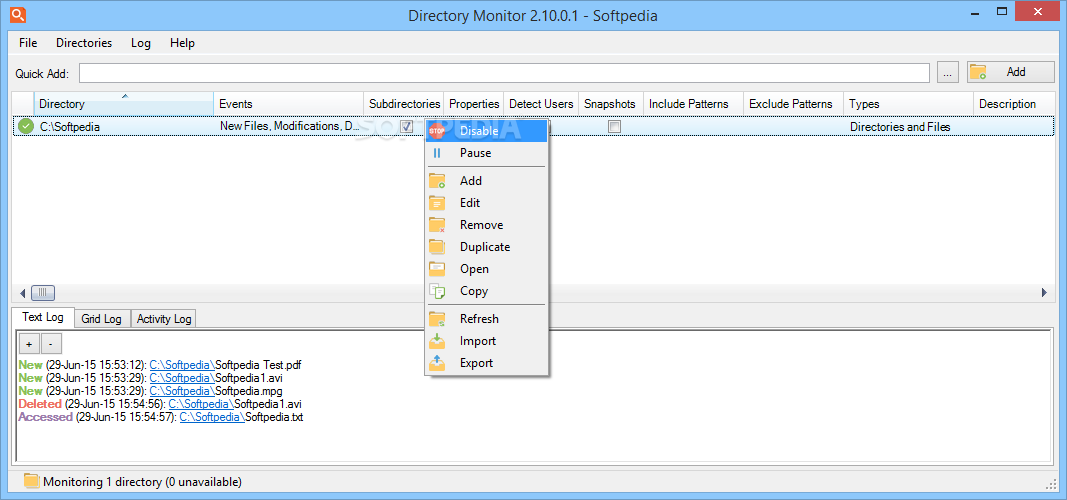The image size is (1067, 500).
Task: Click the plus button in Text Log
Action: pyautogui.click(x=29, y=344)
